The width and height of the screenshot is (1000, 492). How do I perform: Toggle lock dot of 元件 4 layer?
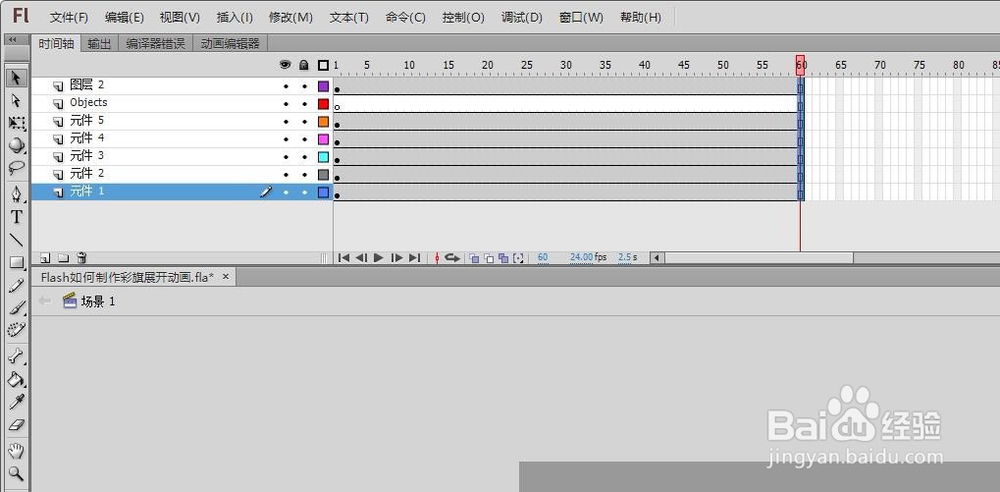[304, 139]
